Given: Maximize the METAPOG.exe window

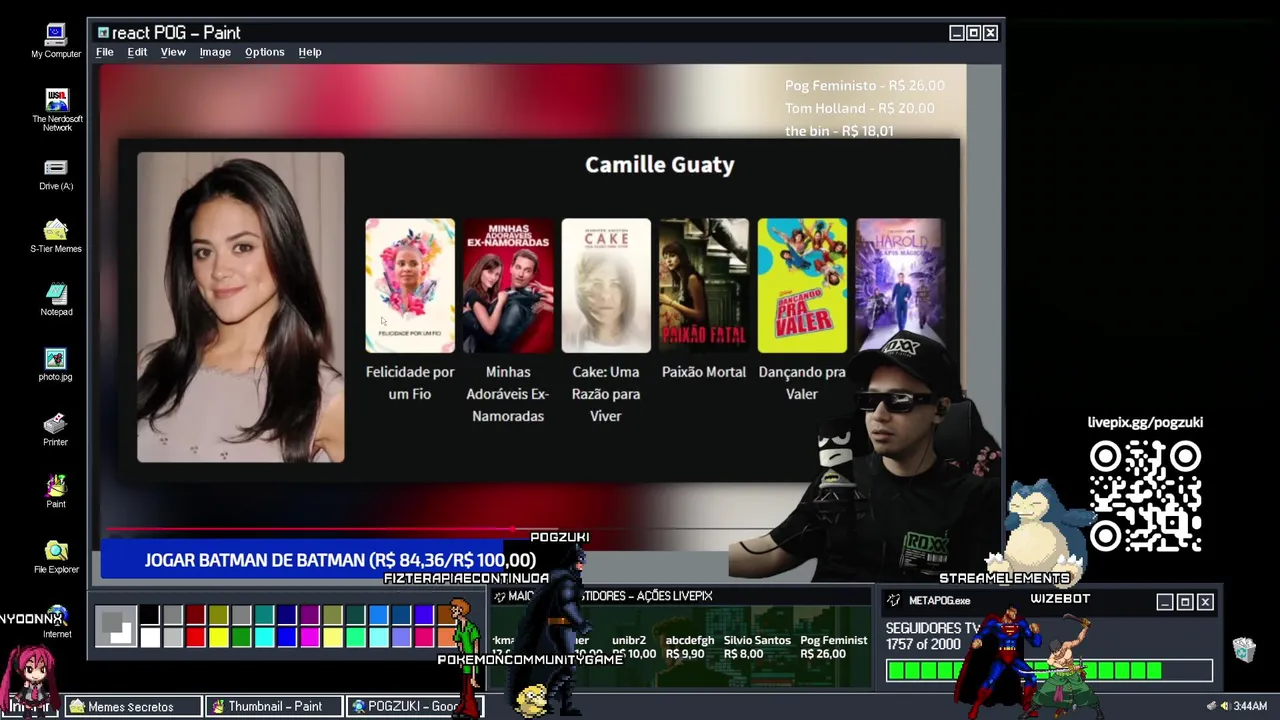Looking at the screenshot, I should [x=1185, y=602].
